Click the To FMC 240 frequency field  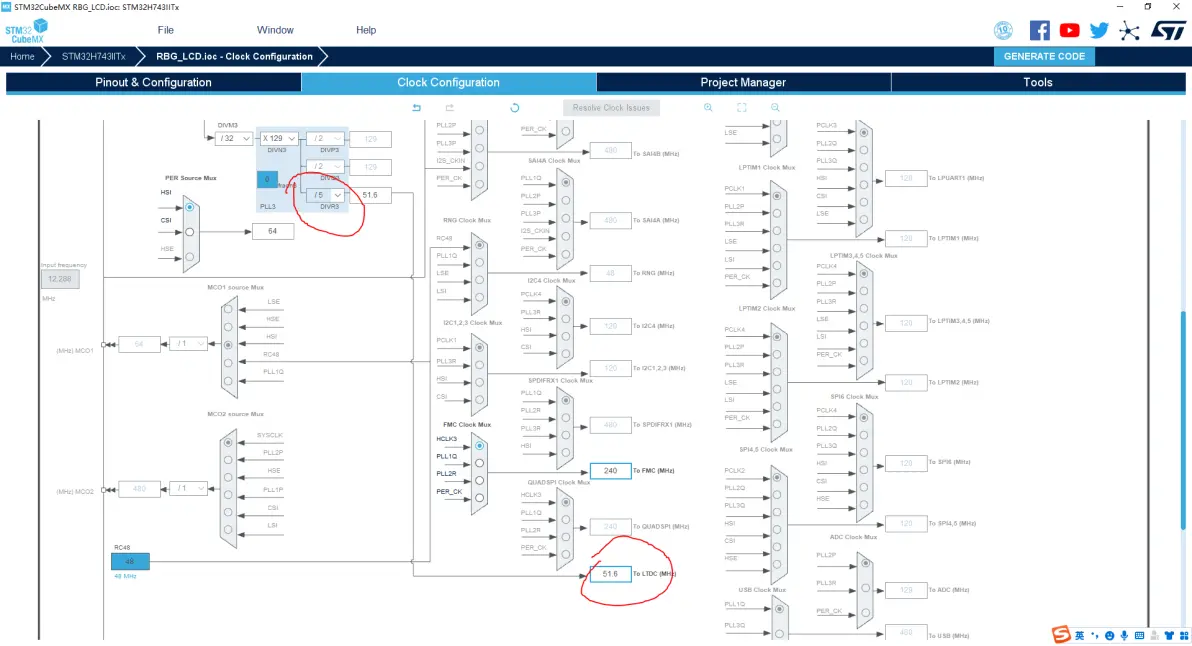610,470
